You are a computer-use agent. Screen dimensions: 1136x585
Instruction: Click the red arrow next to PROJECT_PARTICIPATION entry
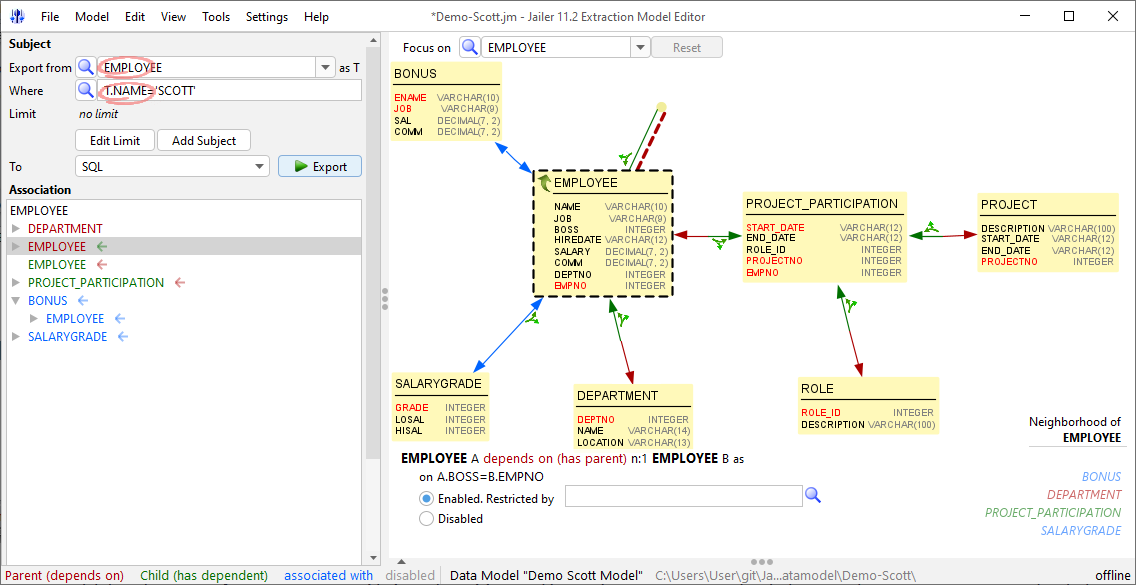(180, 283)
